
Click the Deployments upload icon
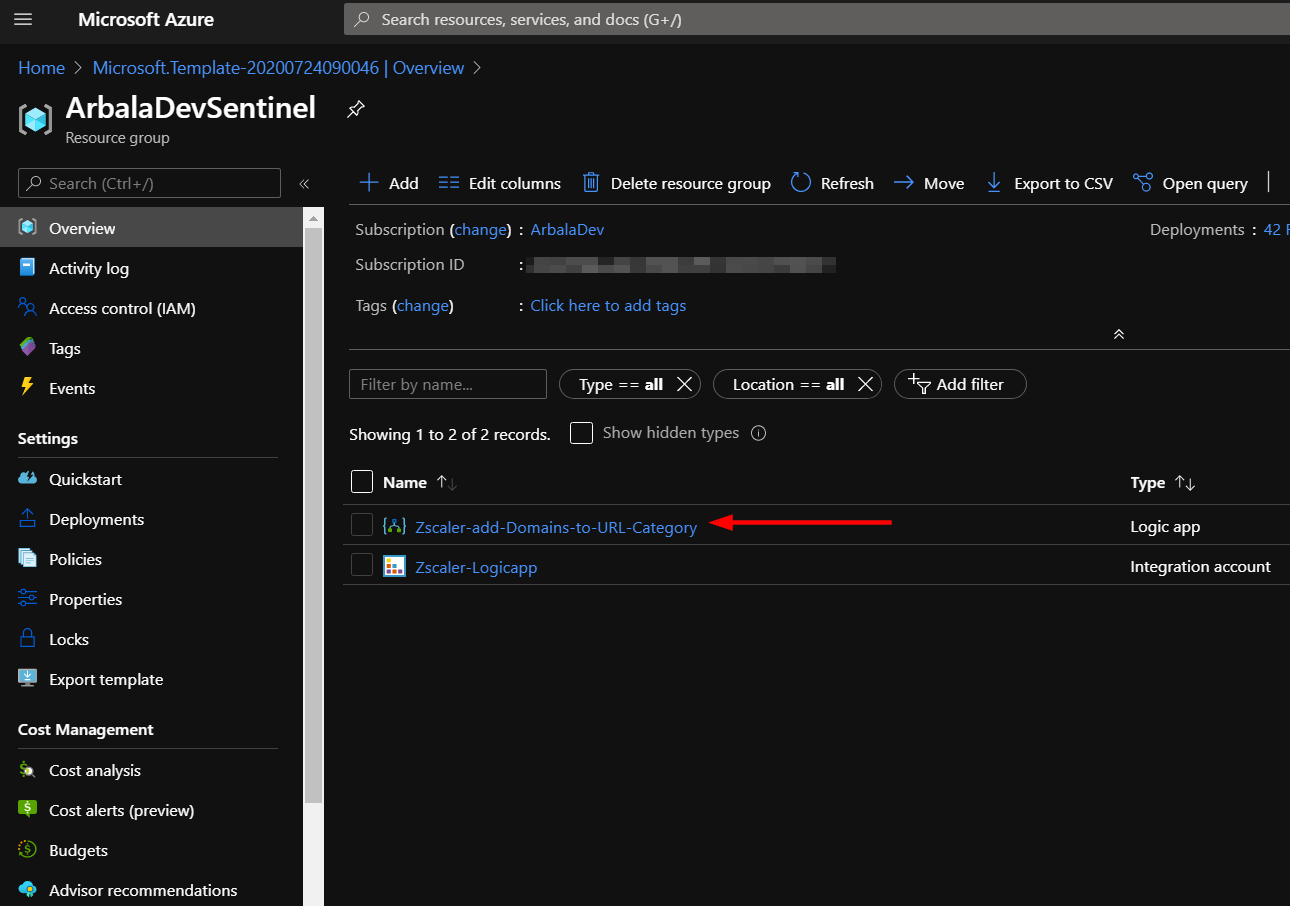28,519
